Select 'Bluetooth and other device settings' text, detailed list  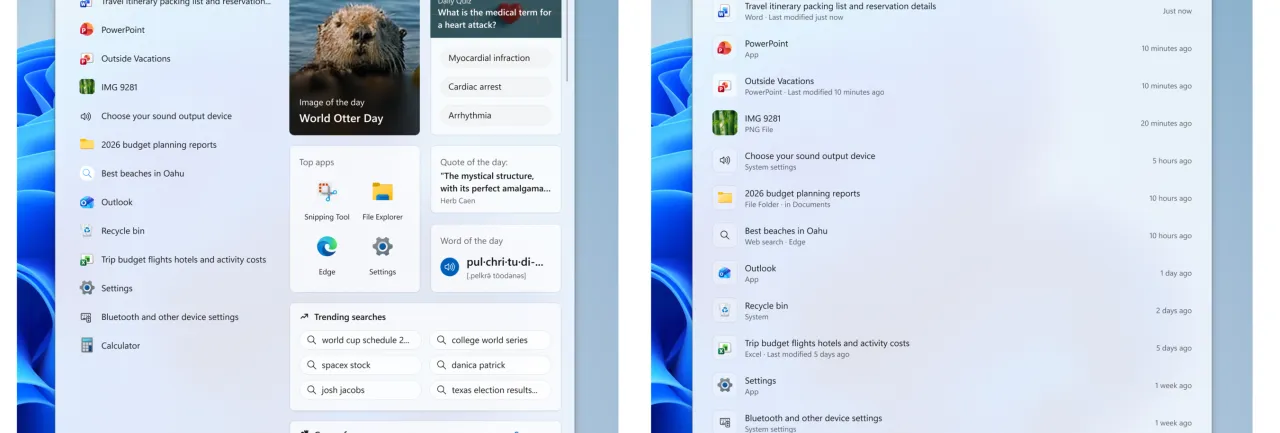[x=813, y=418]
